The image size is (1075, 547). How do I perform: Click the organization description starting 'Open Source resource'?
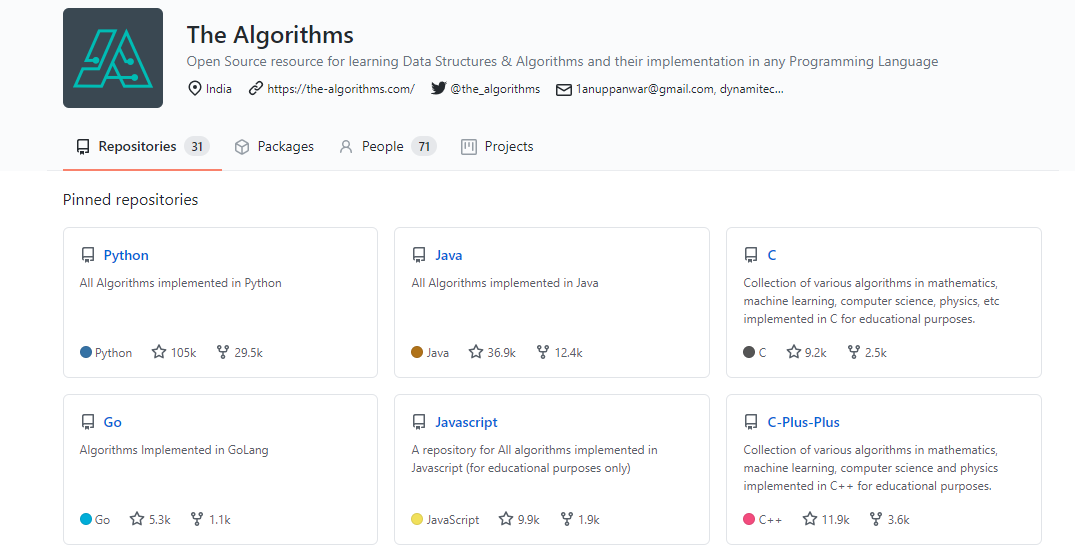click(562, 62)
